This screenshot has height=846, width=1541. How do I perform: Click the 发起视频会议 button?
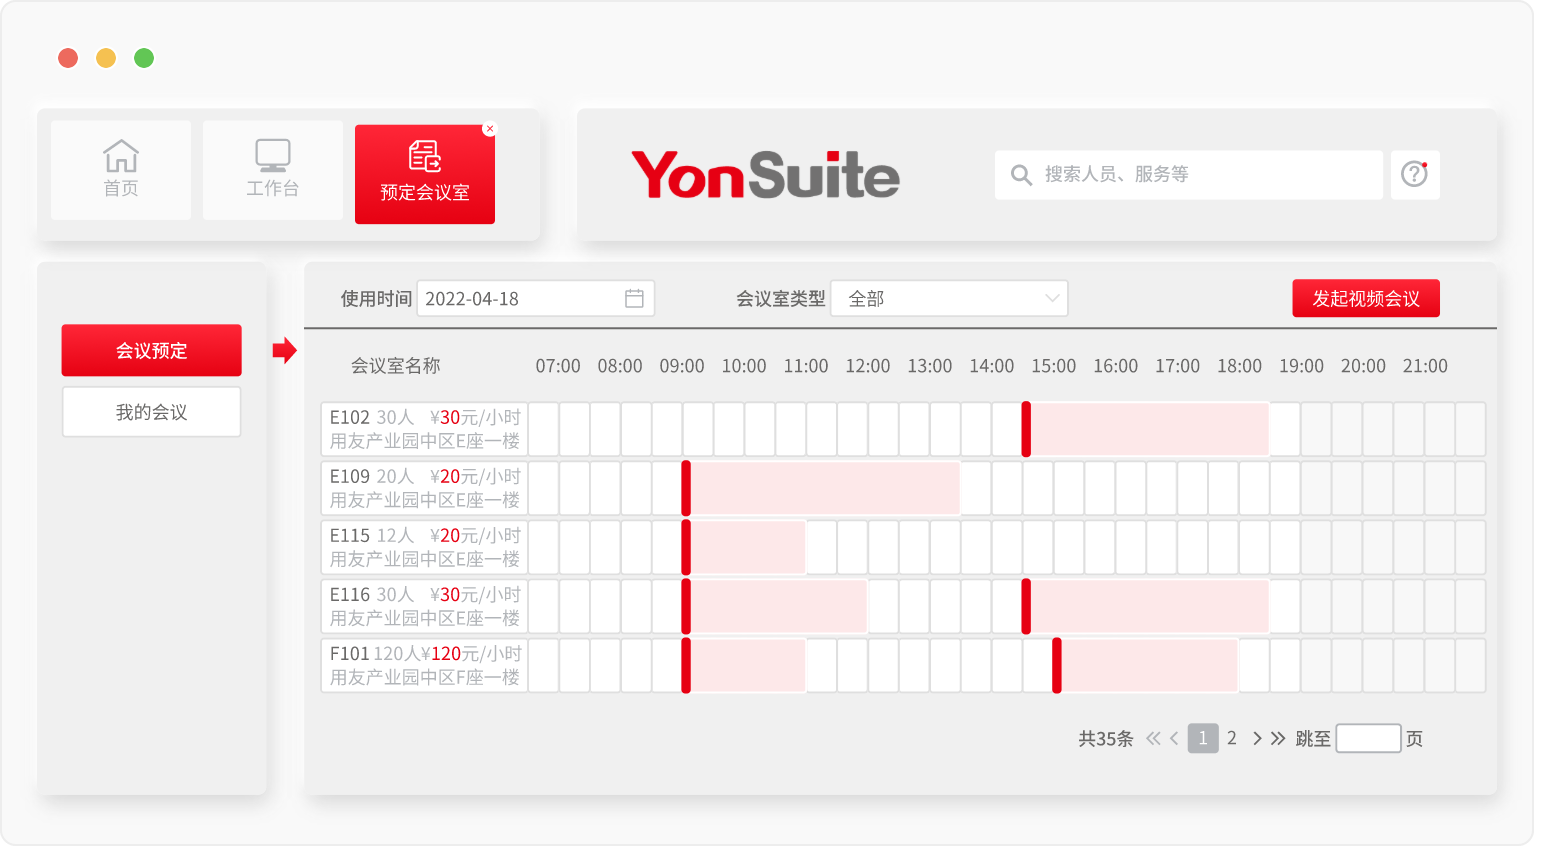tap(1365, 298)
